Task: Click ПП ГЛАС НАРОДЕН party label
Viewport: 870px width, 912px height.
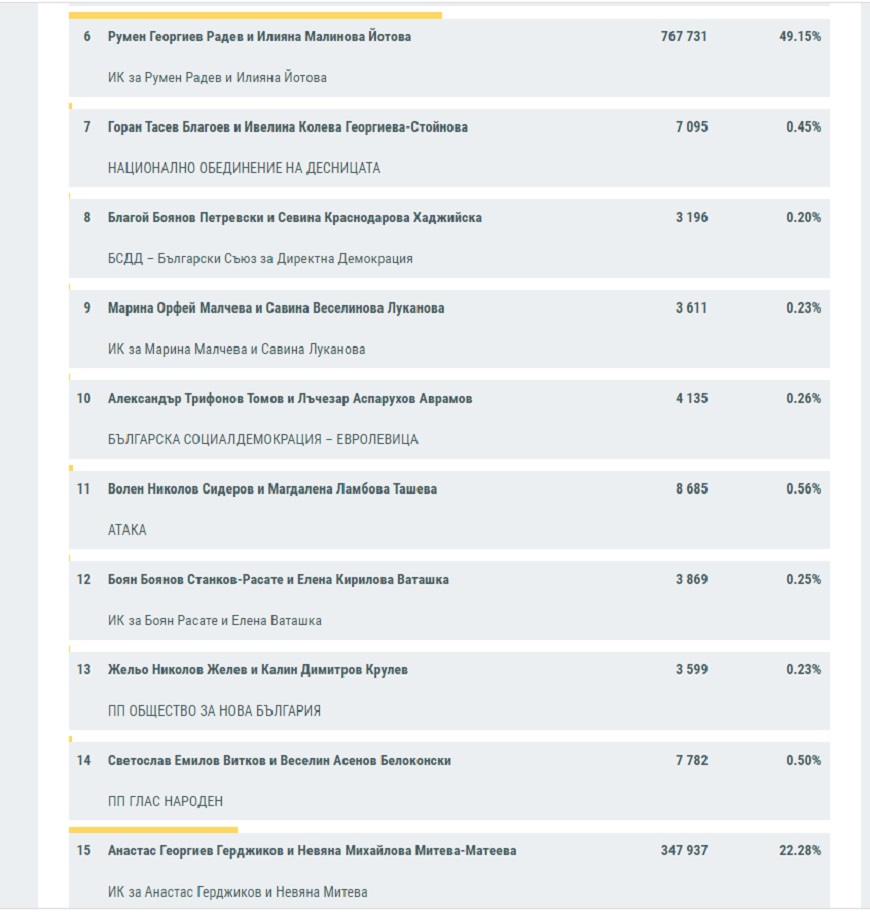Action: click(x=165, y=801)
